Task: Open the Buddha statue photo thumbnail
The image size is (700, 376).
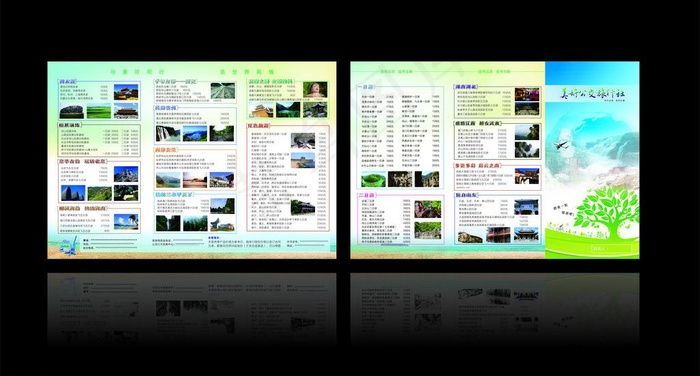Action: point(315,90)
